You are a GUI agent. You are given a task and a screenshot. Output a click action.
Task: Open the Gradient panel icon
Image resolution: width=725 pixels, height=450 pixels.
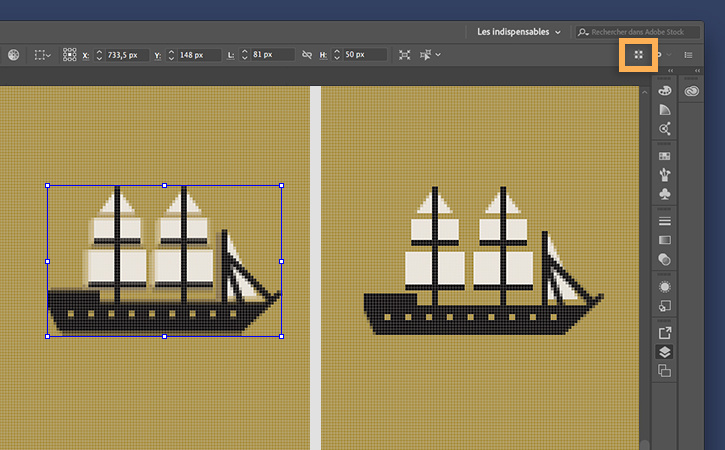(x=664, y=240)
